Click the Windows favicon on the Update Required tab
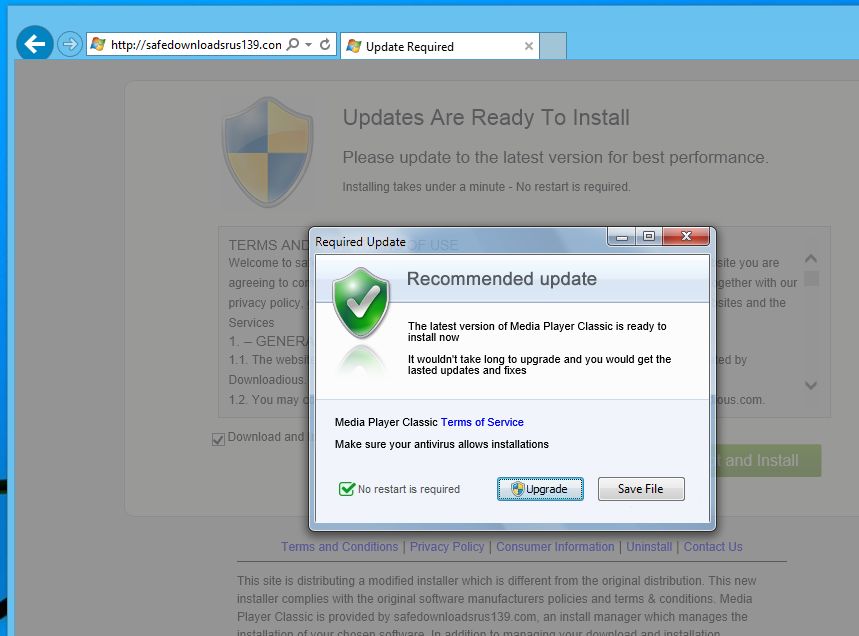 point(352,46)
